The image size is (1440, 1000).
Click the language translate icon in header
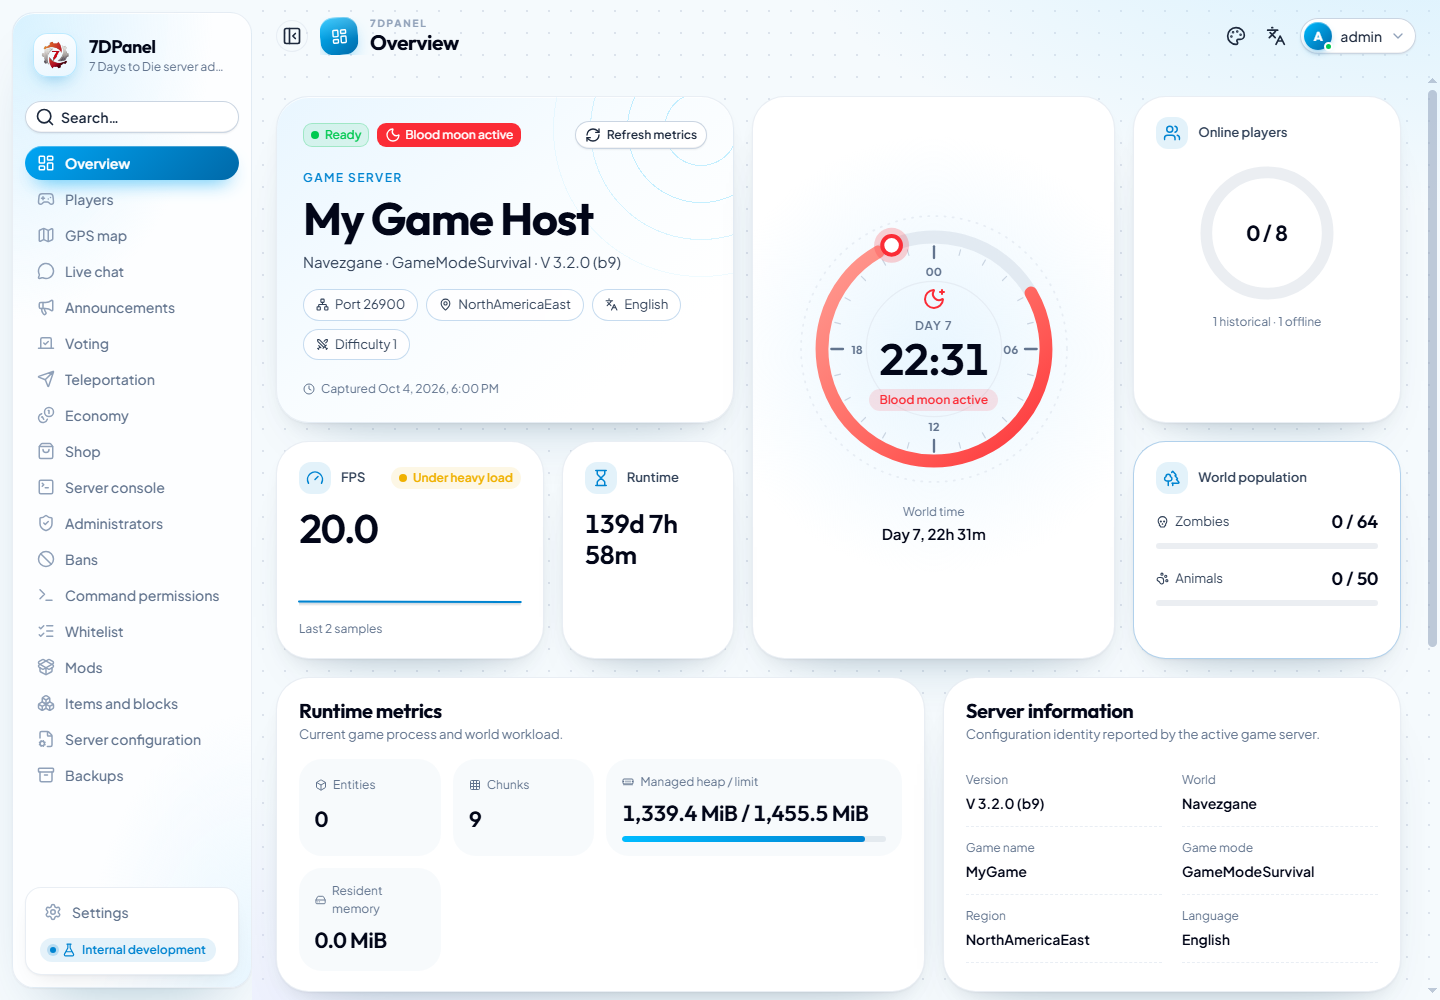1276,37
